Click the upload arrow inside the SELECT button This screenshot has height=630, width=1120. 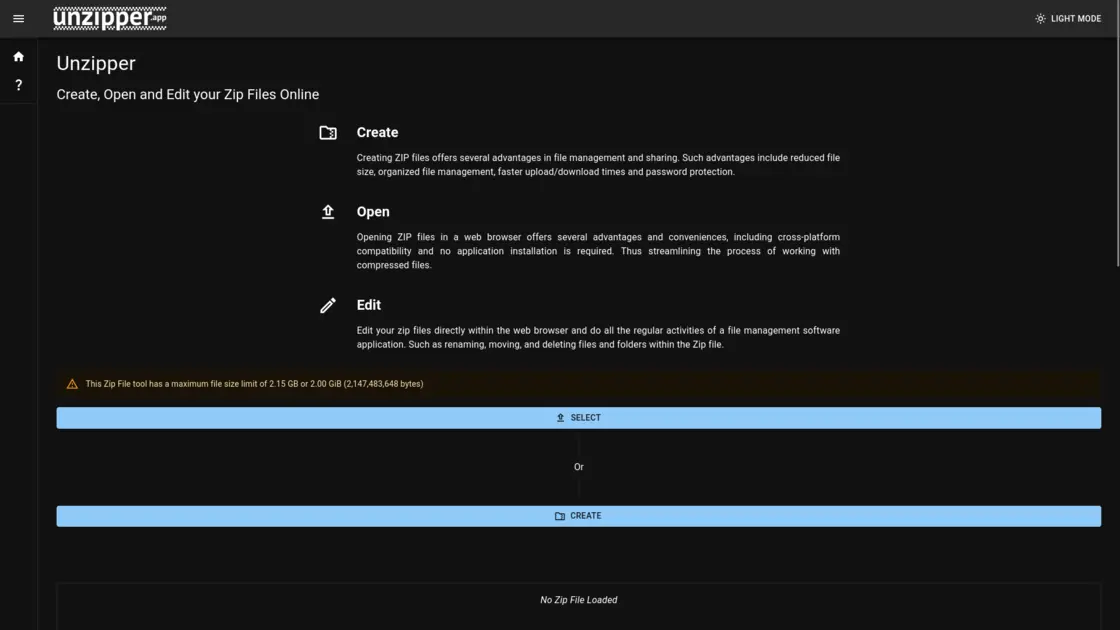(561, 417)
